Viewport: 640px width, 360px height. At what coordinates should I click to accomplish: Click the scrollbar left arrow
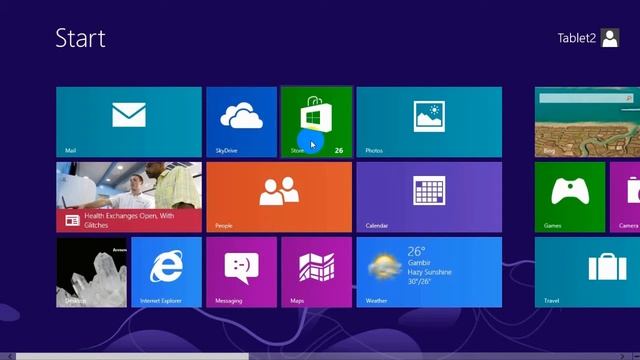[10, 356]
